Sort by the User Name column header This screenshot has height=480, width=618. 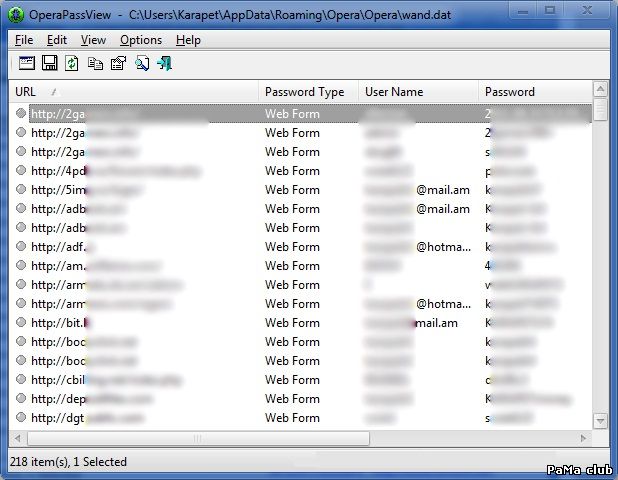[x=419, y=91]
